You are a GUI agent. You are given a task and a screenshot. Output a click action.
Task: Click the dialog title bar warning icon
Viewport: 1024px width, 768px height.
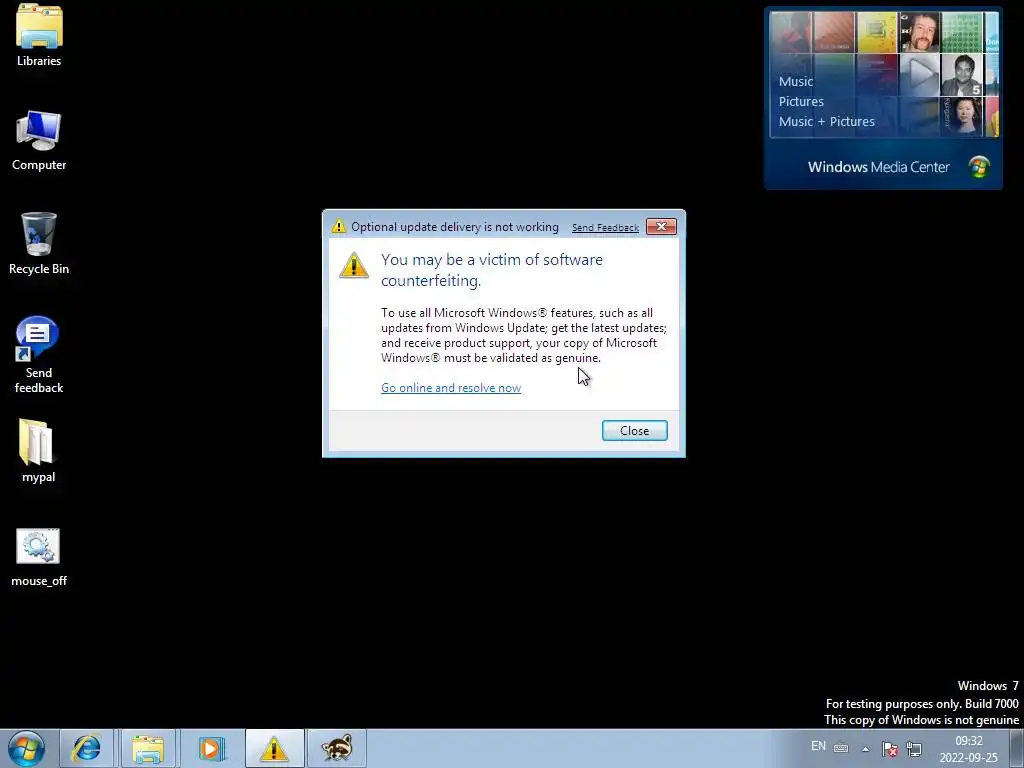(338, 226)
